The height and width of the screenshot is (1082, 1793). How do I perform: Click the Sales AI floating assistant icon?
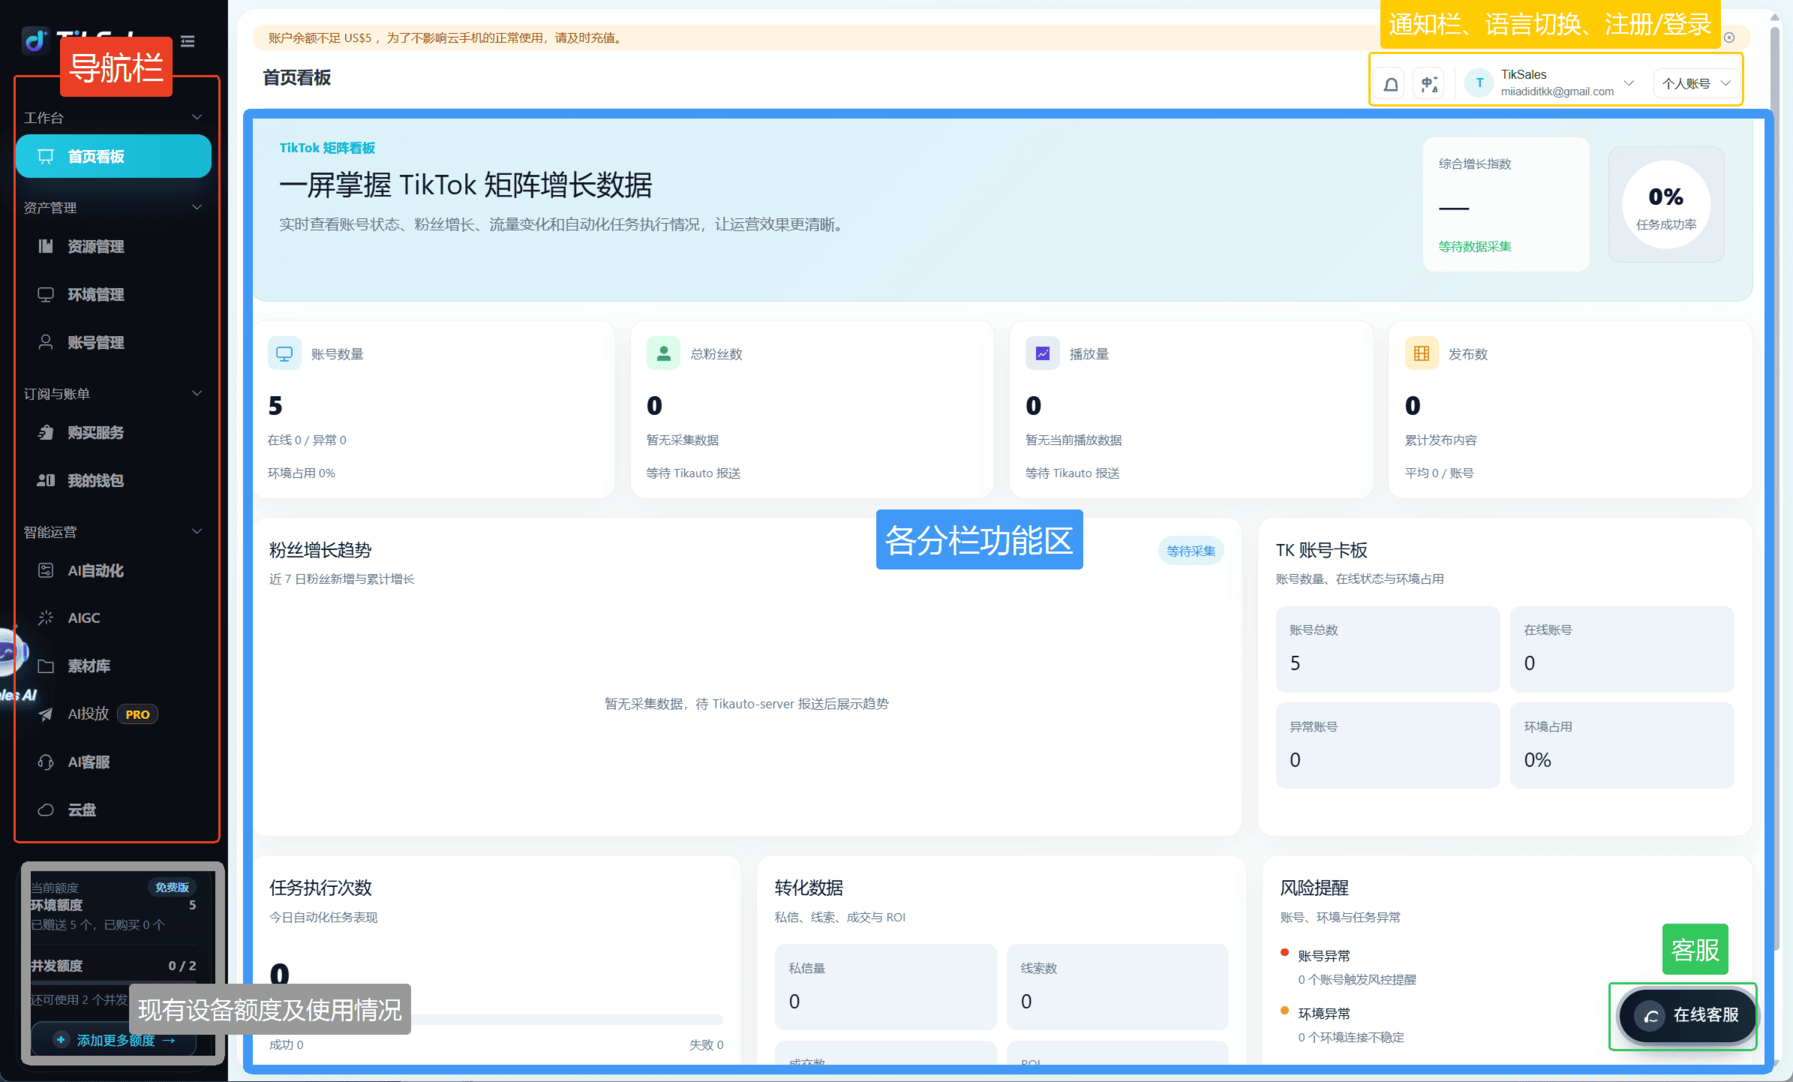10,652
